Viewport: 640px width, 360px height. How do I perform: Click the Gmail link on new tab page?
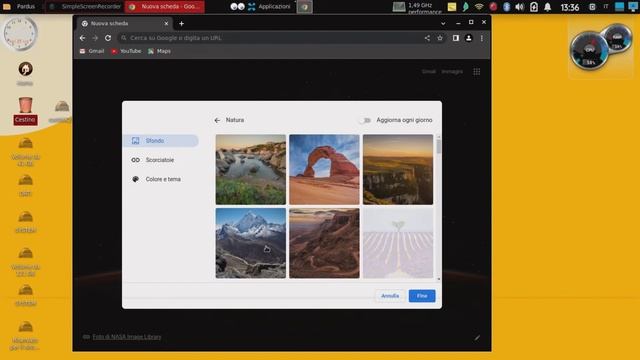point(429,71)
